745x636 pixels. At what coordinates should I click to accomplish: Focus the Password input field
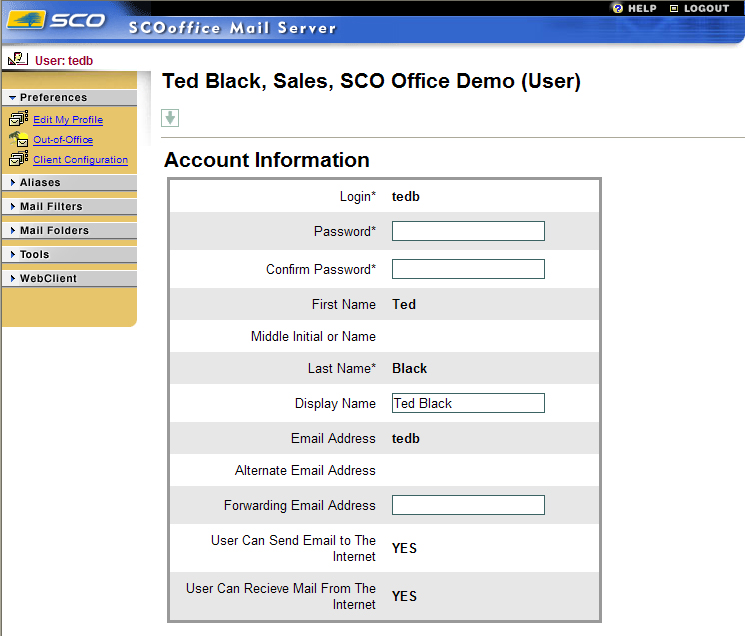coord(468,232)
